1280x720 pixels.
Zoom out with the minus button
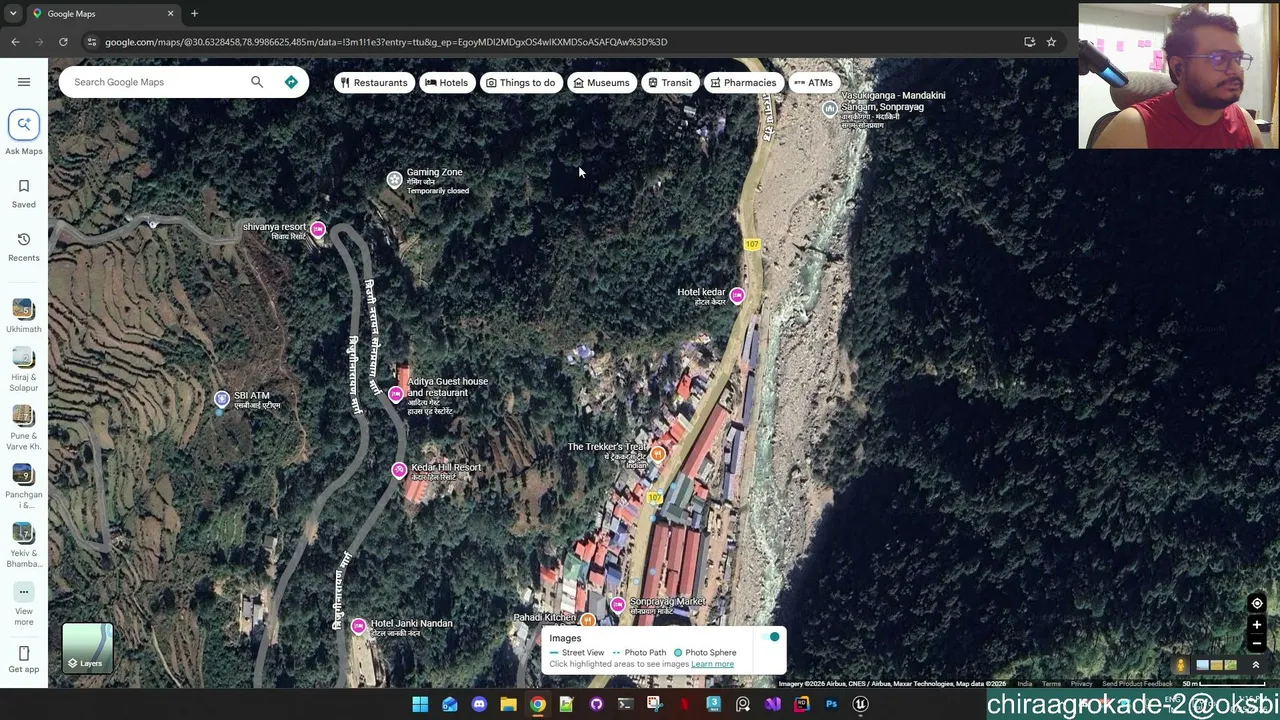tap(1257, 643)
